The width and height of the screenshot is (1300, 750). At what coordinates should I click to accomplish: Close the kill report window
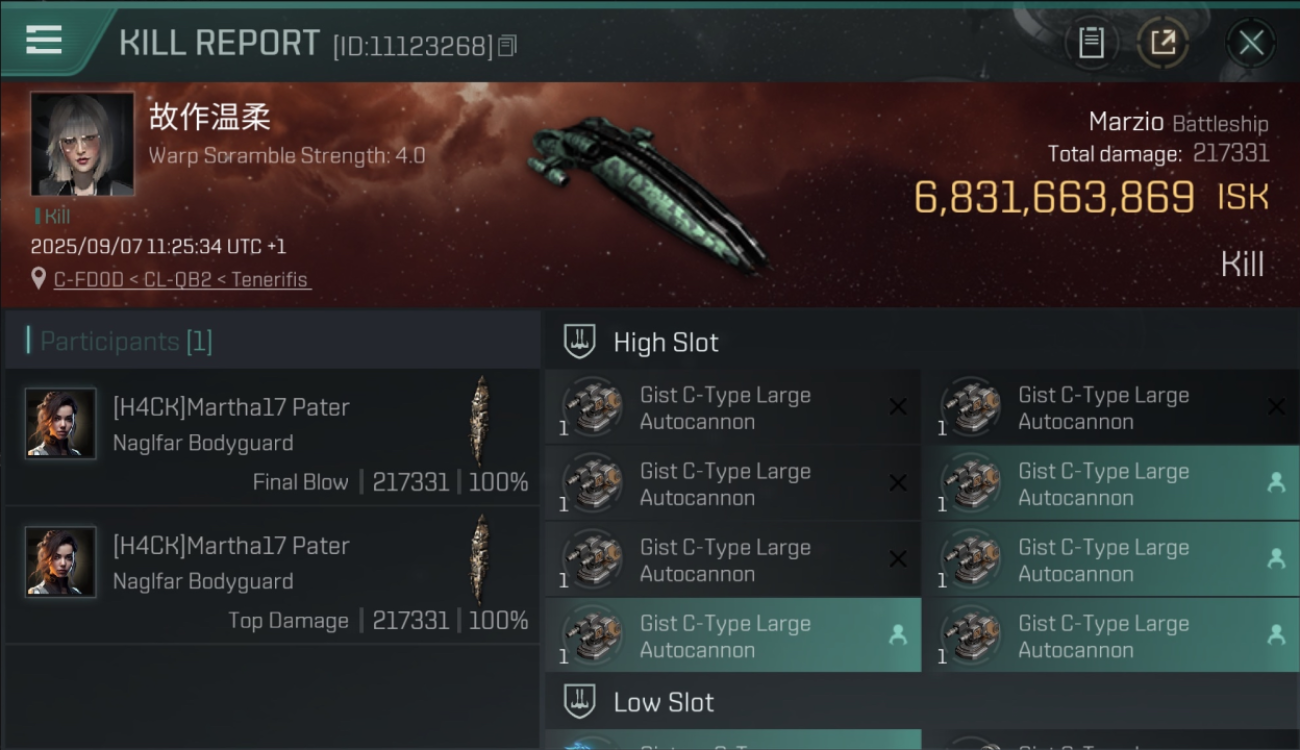pyautogui.click(x=1251, y=43)
